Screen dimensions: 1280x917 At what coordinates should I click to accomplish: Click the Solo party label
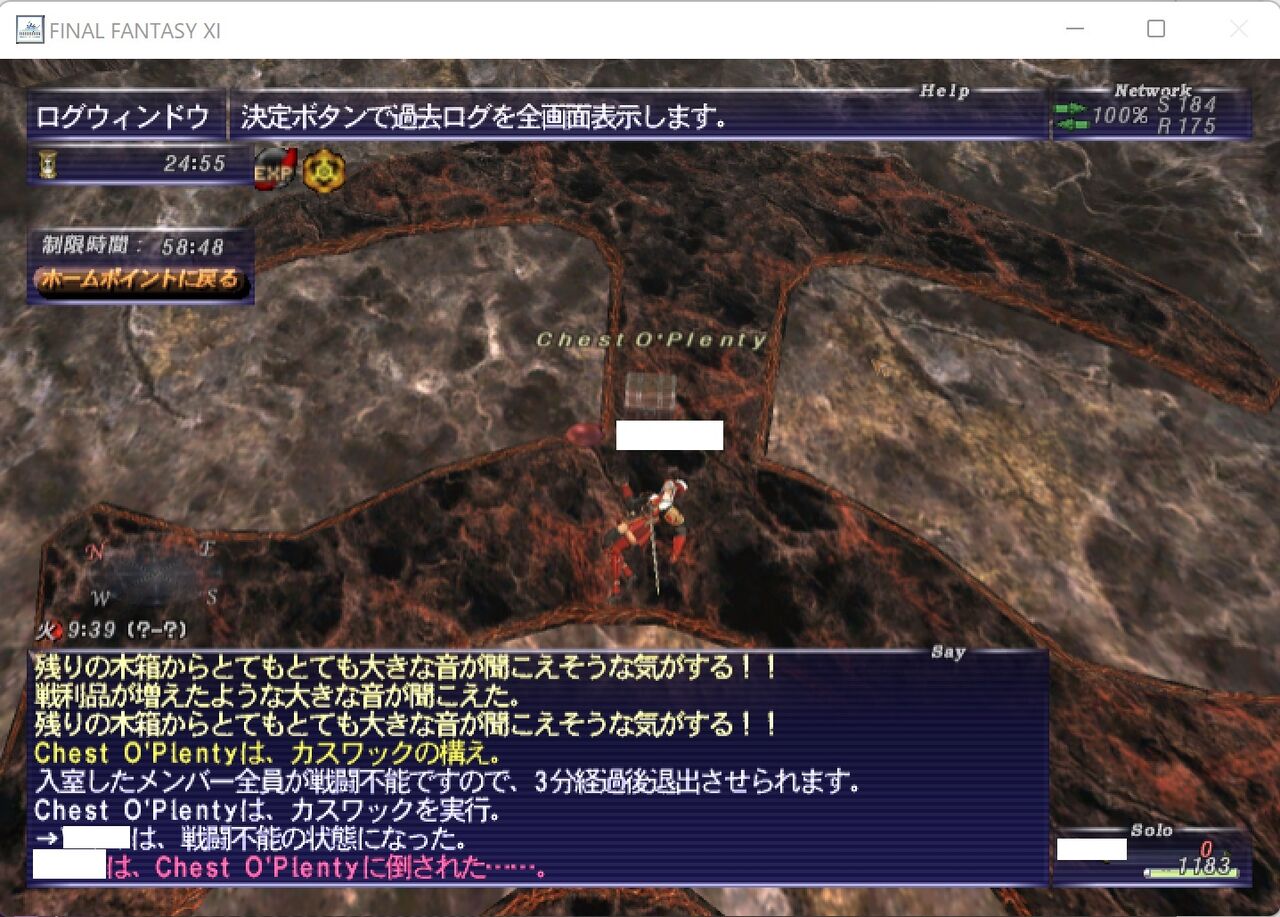pyautogui.click(x=1151, y=831)
